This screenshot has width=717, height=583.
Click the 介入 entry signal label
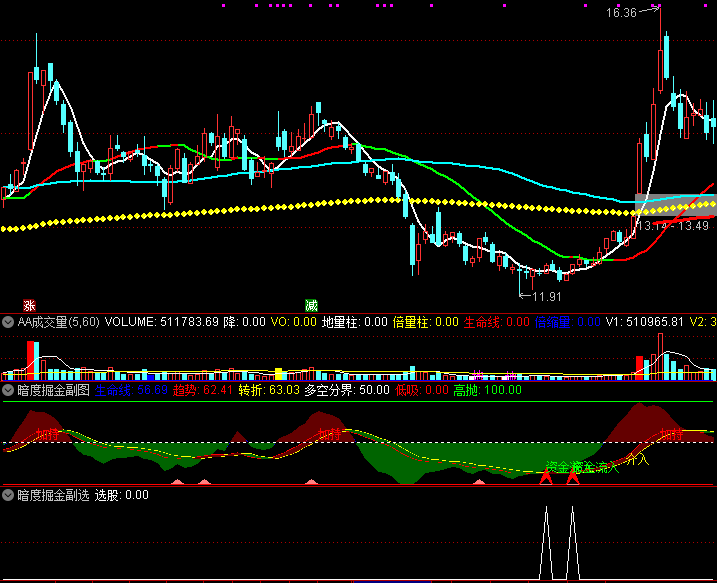pos(637,460)
